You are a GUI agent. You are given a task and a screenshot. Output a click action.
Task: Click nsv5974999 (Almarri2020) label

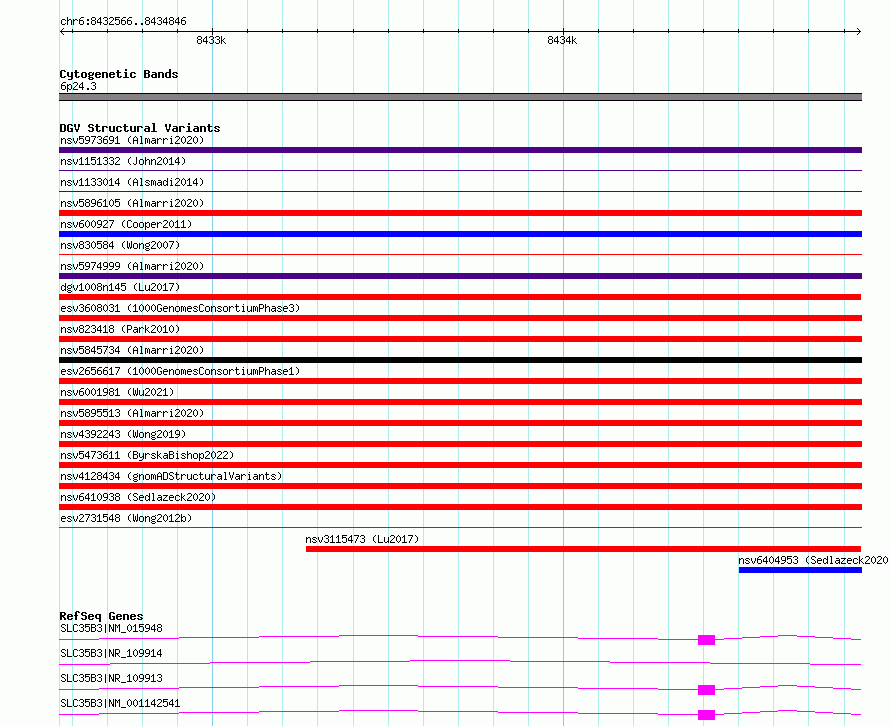click(x=132, y=266)
